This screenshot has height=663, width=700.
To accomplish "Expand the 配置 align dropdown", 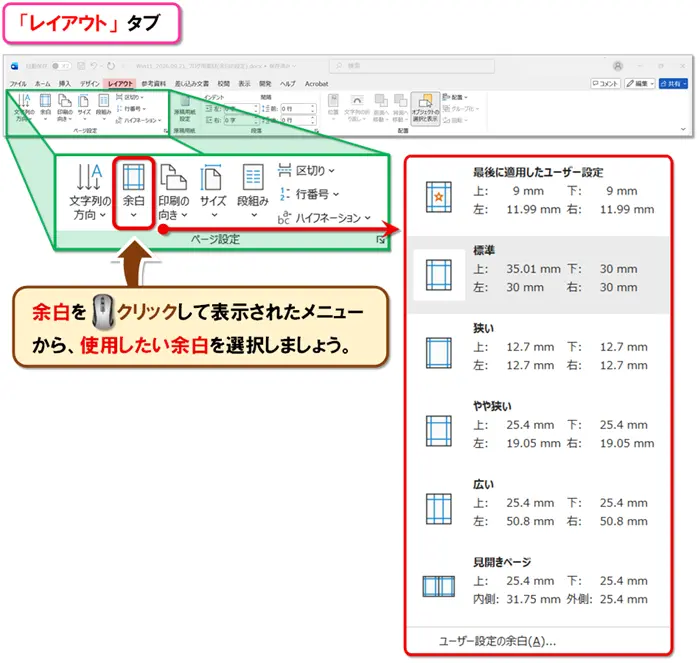I will (x=455, y=97).
